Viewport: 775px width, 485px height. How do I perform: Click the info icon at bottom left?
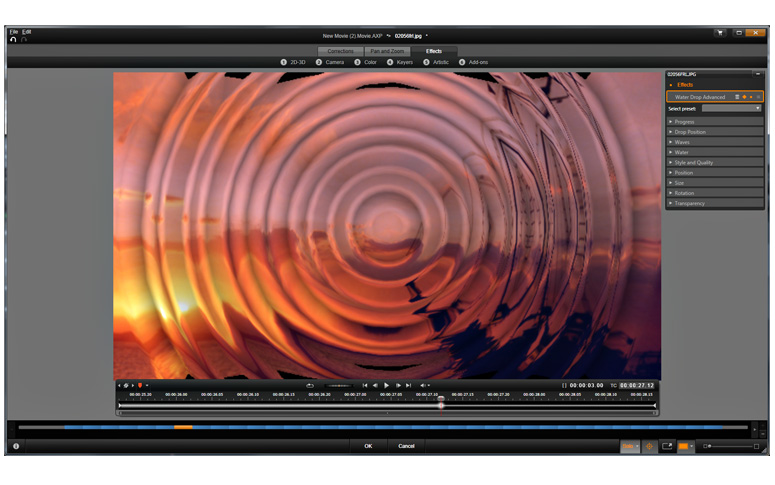(x=16, y=446)
